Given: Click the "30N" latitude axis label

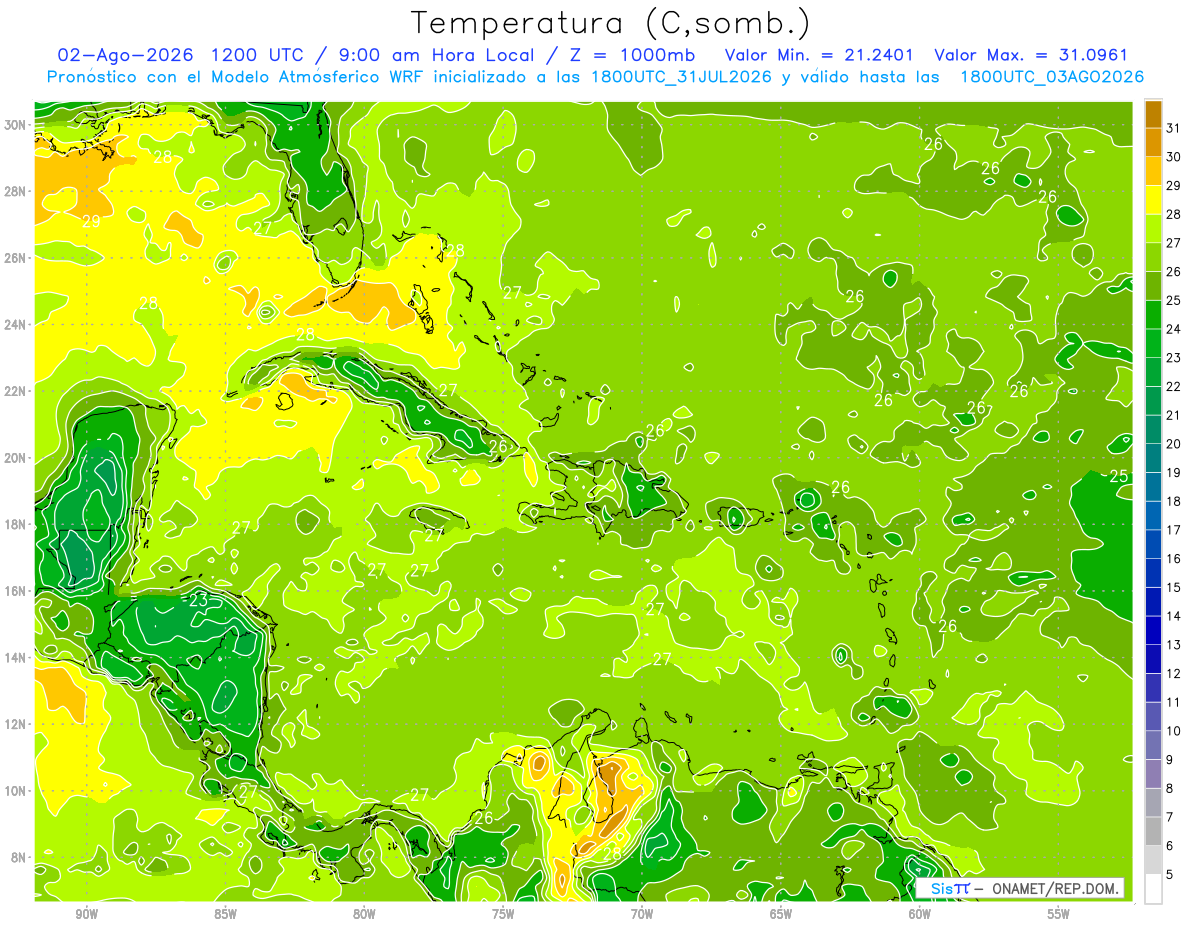Looking at the screenshot, I should [15, 124].
